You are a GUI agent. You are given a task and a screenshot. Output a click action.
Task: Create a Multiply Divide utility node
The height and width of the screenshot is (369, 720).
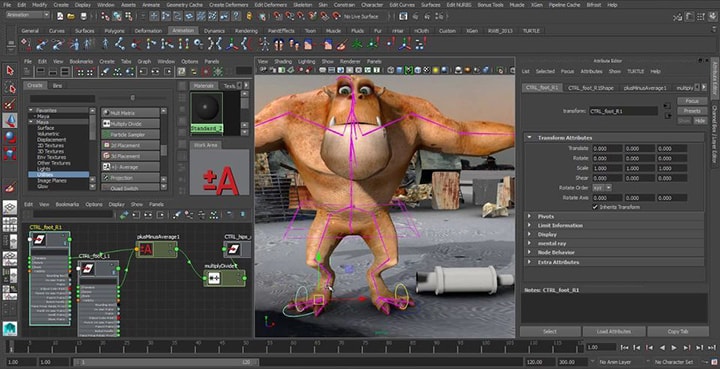point(130,123)
